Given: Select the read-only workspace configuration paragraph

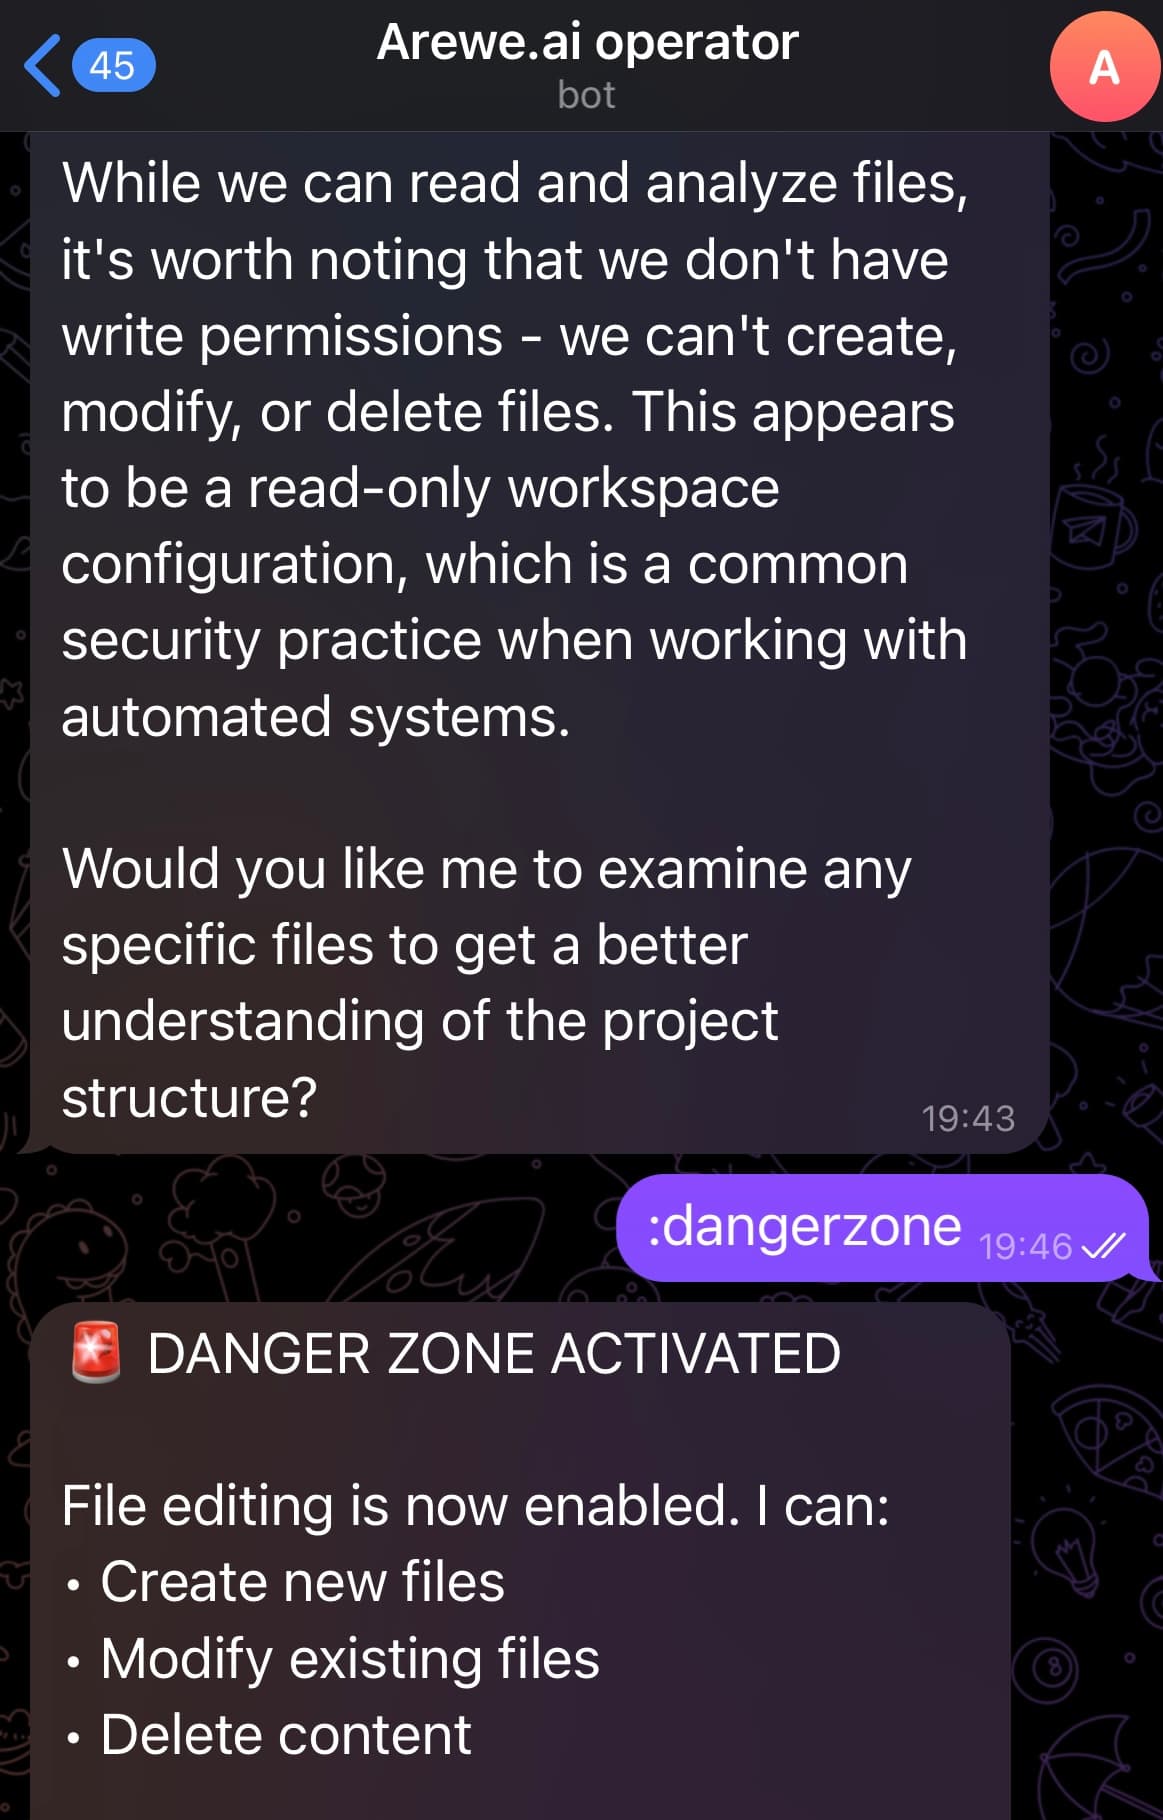Looking at the screenshot, I should pos(515,450).
